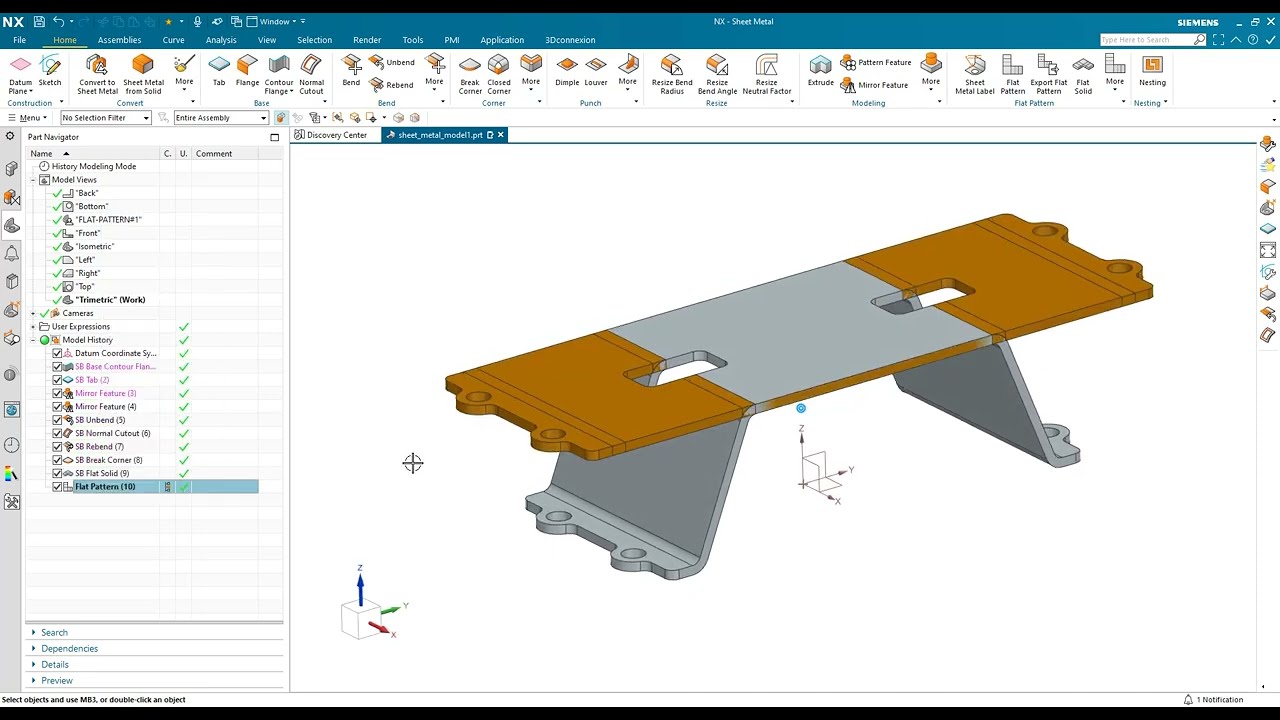The width and height of the screenshot is (1280, 720).
Task: Toggle SB Flat Solid (9) checkbox
Action: (x=58, y=473)
